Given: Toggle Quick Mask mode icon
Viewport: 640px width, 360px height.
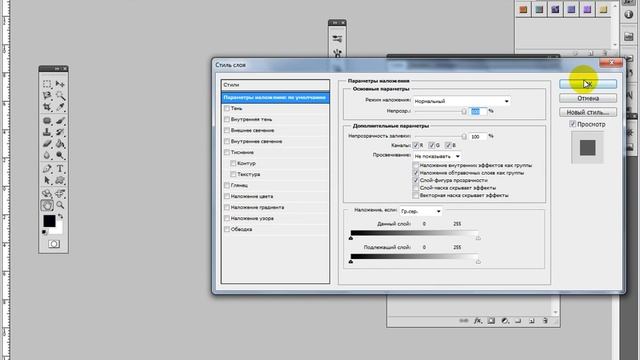Looking at the screenshot, I should (x=53, y=244).
